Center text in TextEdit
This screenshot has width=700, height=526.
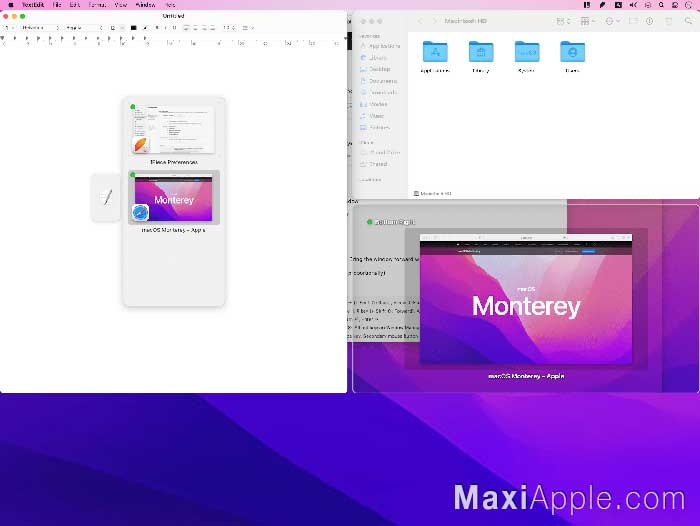(195, 28)
